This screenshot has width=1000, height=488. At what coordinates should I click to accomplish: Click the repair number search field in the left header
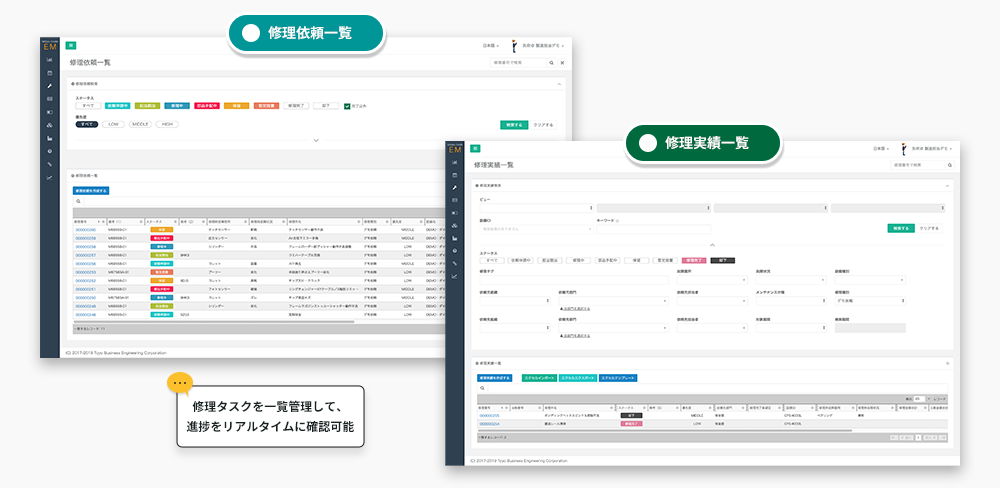(x=519, y=63)
